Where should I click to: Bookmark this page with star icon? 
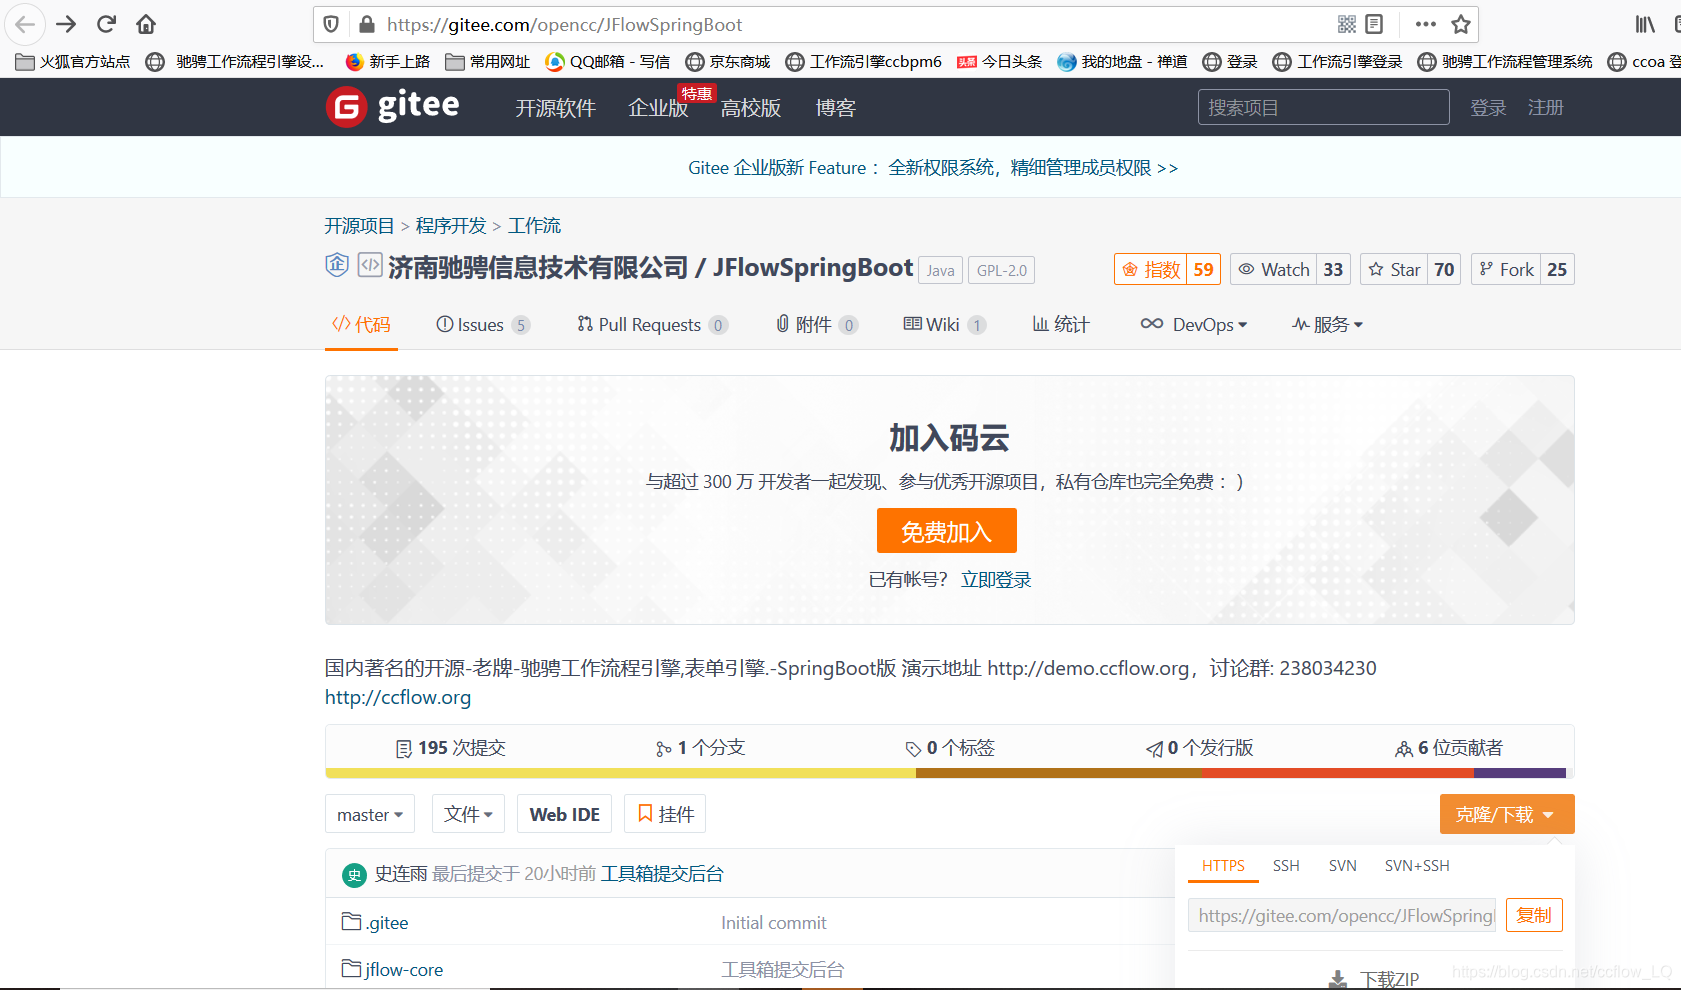pos(1461,24)
